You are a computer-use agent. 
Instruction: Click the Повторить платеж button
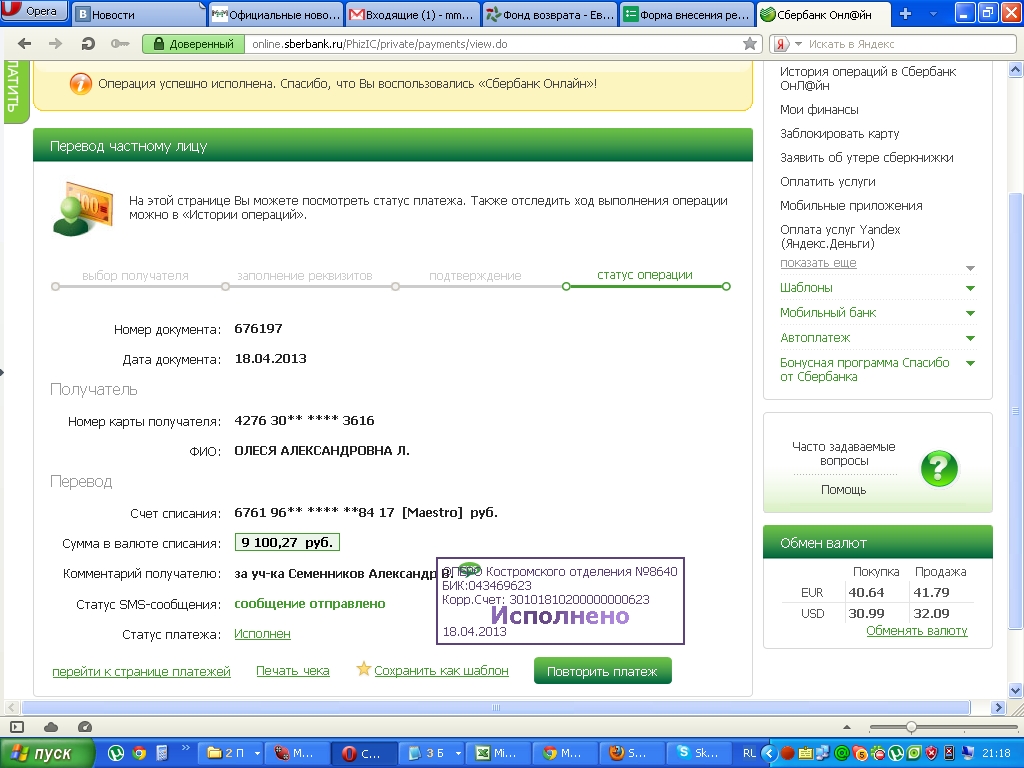click(x=602, y=671)
